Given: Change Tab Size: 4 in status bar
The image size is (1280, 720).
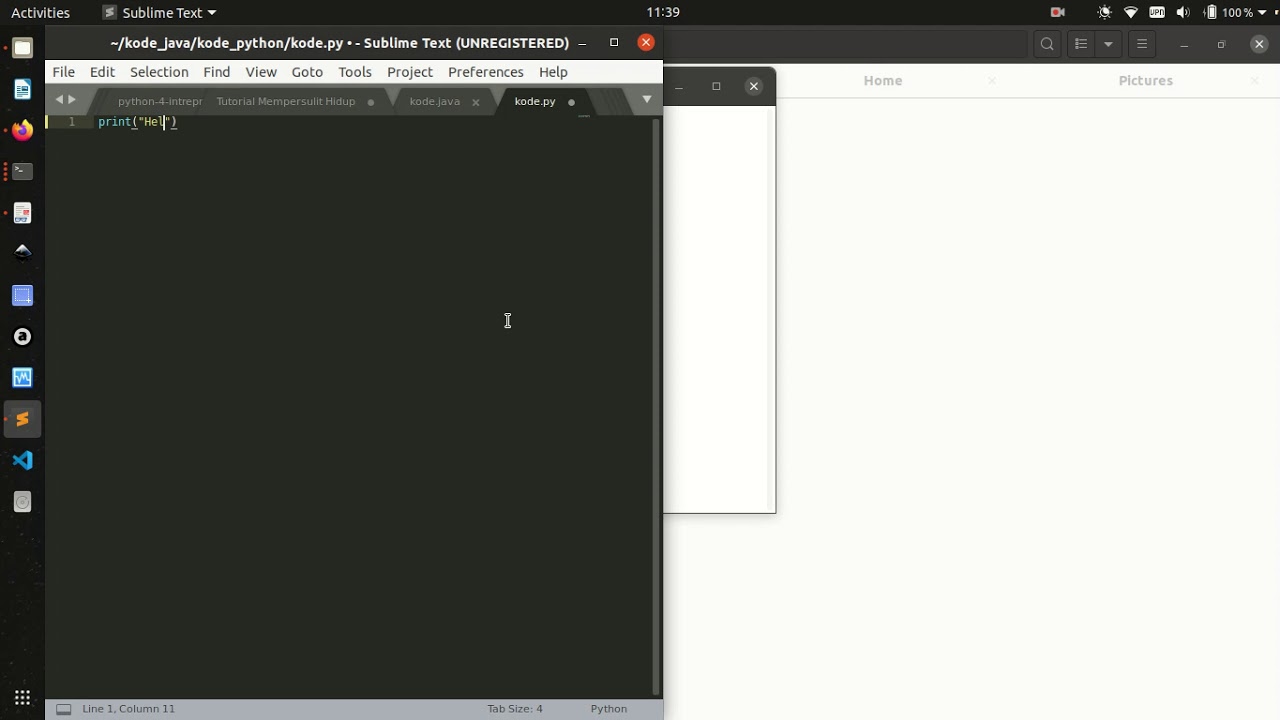Looking at the screenshot, I should pyautogui.click(x=515, y=709).
